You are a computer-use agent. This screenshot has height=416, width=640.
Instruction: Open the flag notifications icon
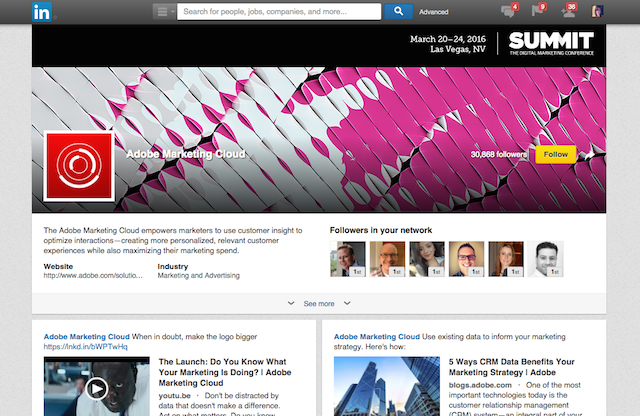538,10
